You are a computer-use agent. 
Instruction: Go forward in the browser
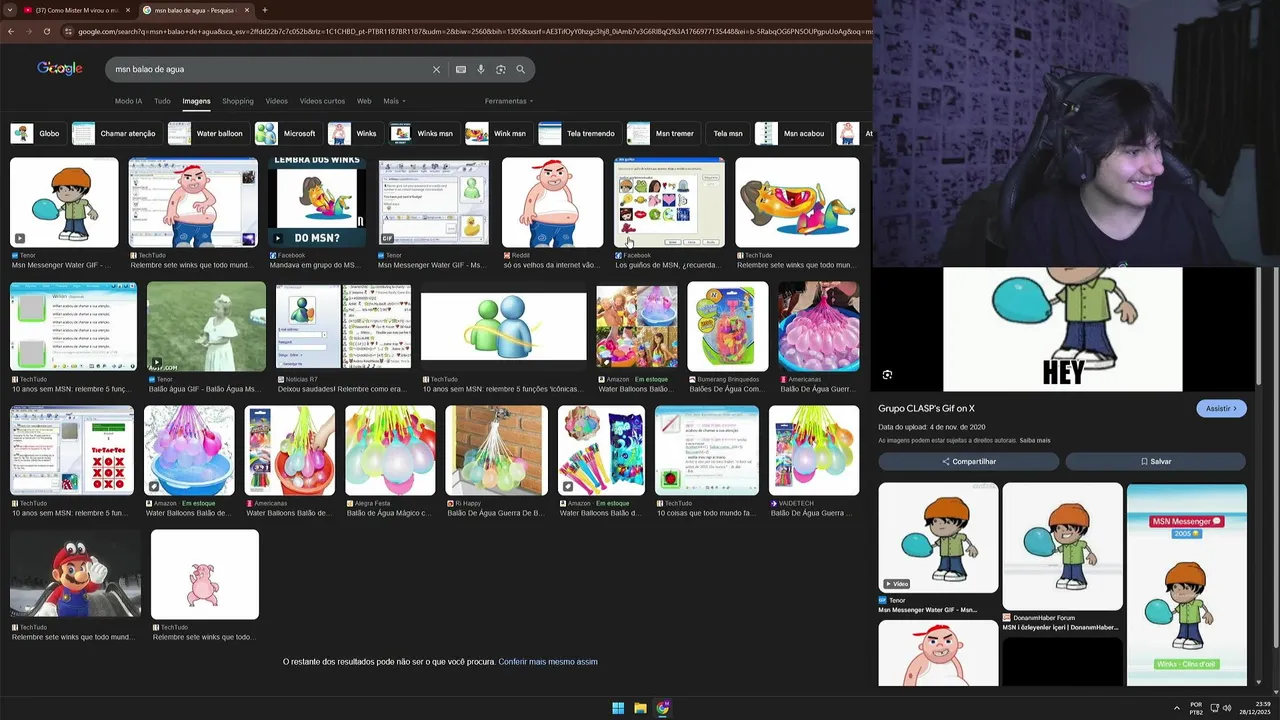[29, 31]
